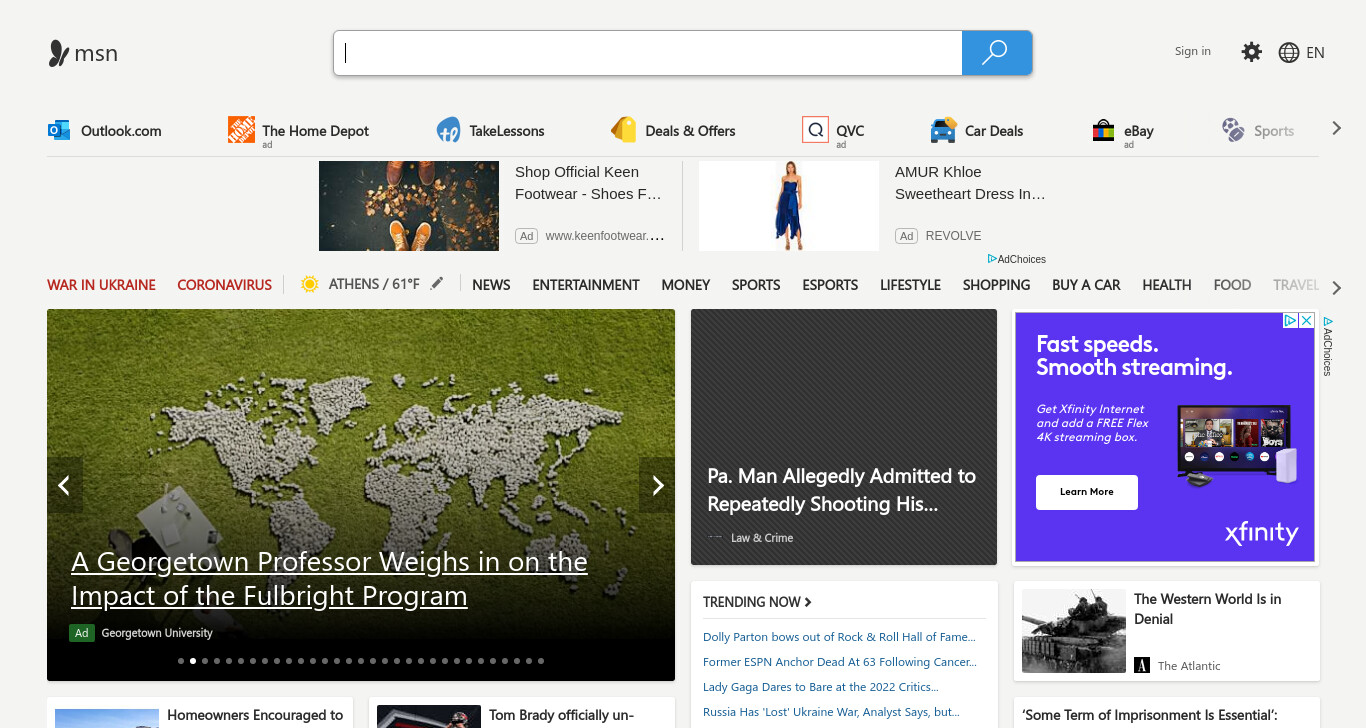
Task: Click blue dress ad thumbnail
Action: [x=789, y=206]
